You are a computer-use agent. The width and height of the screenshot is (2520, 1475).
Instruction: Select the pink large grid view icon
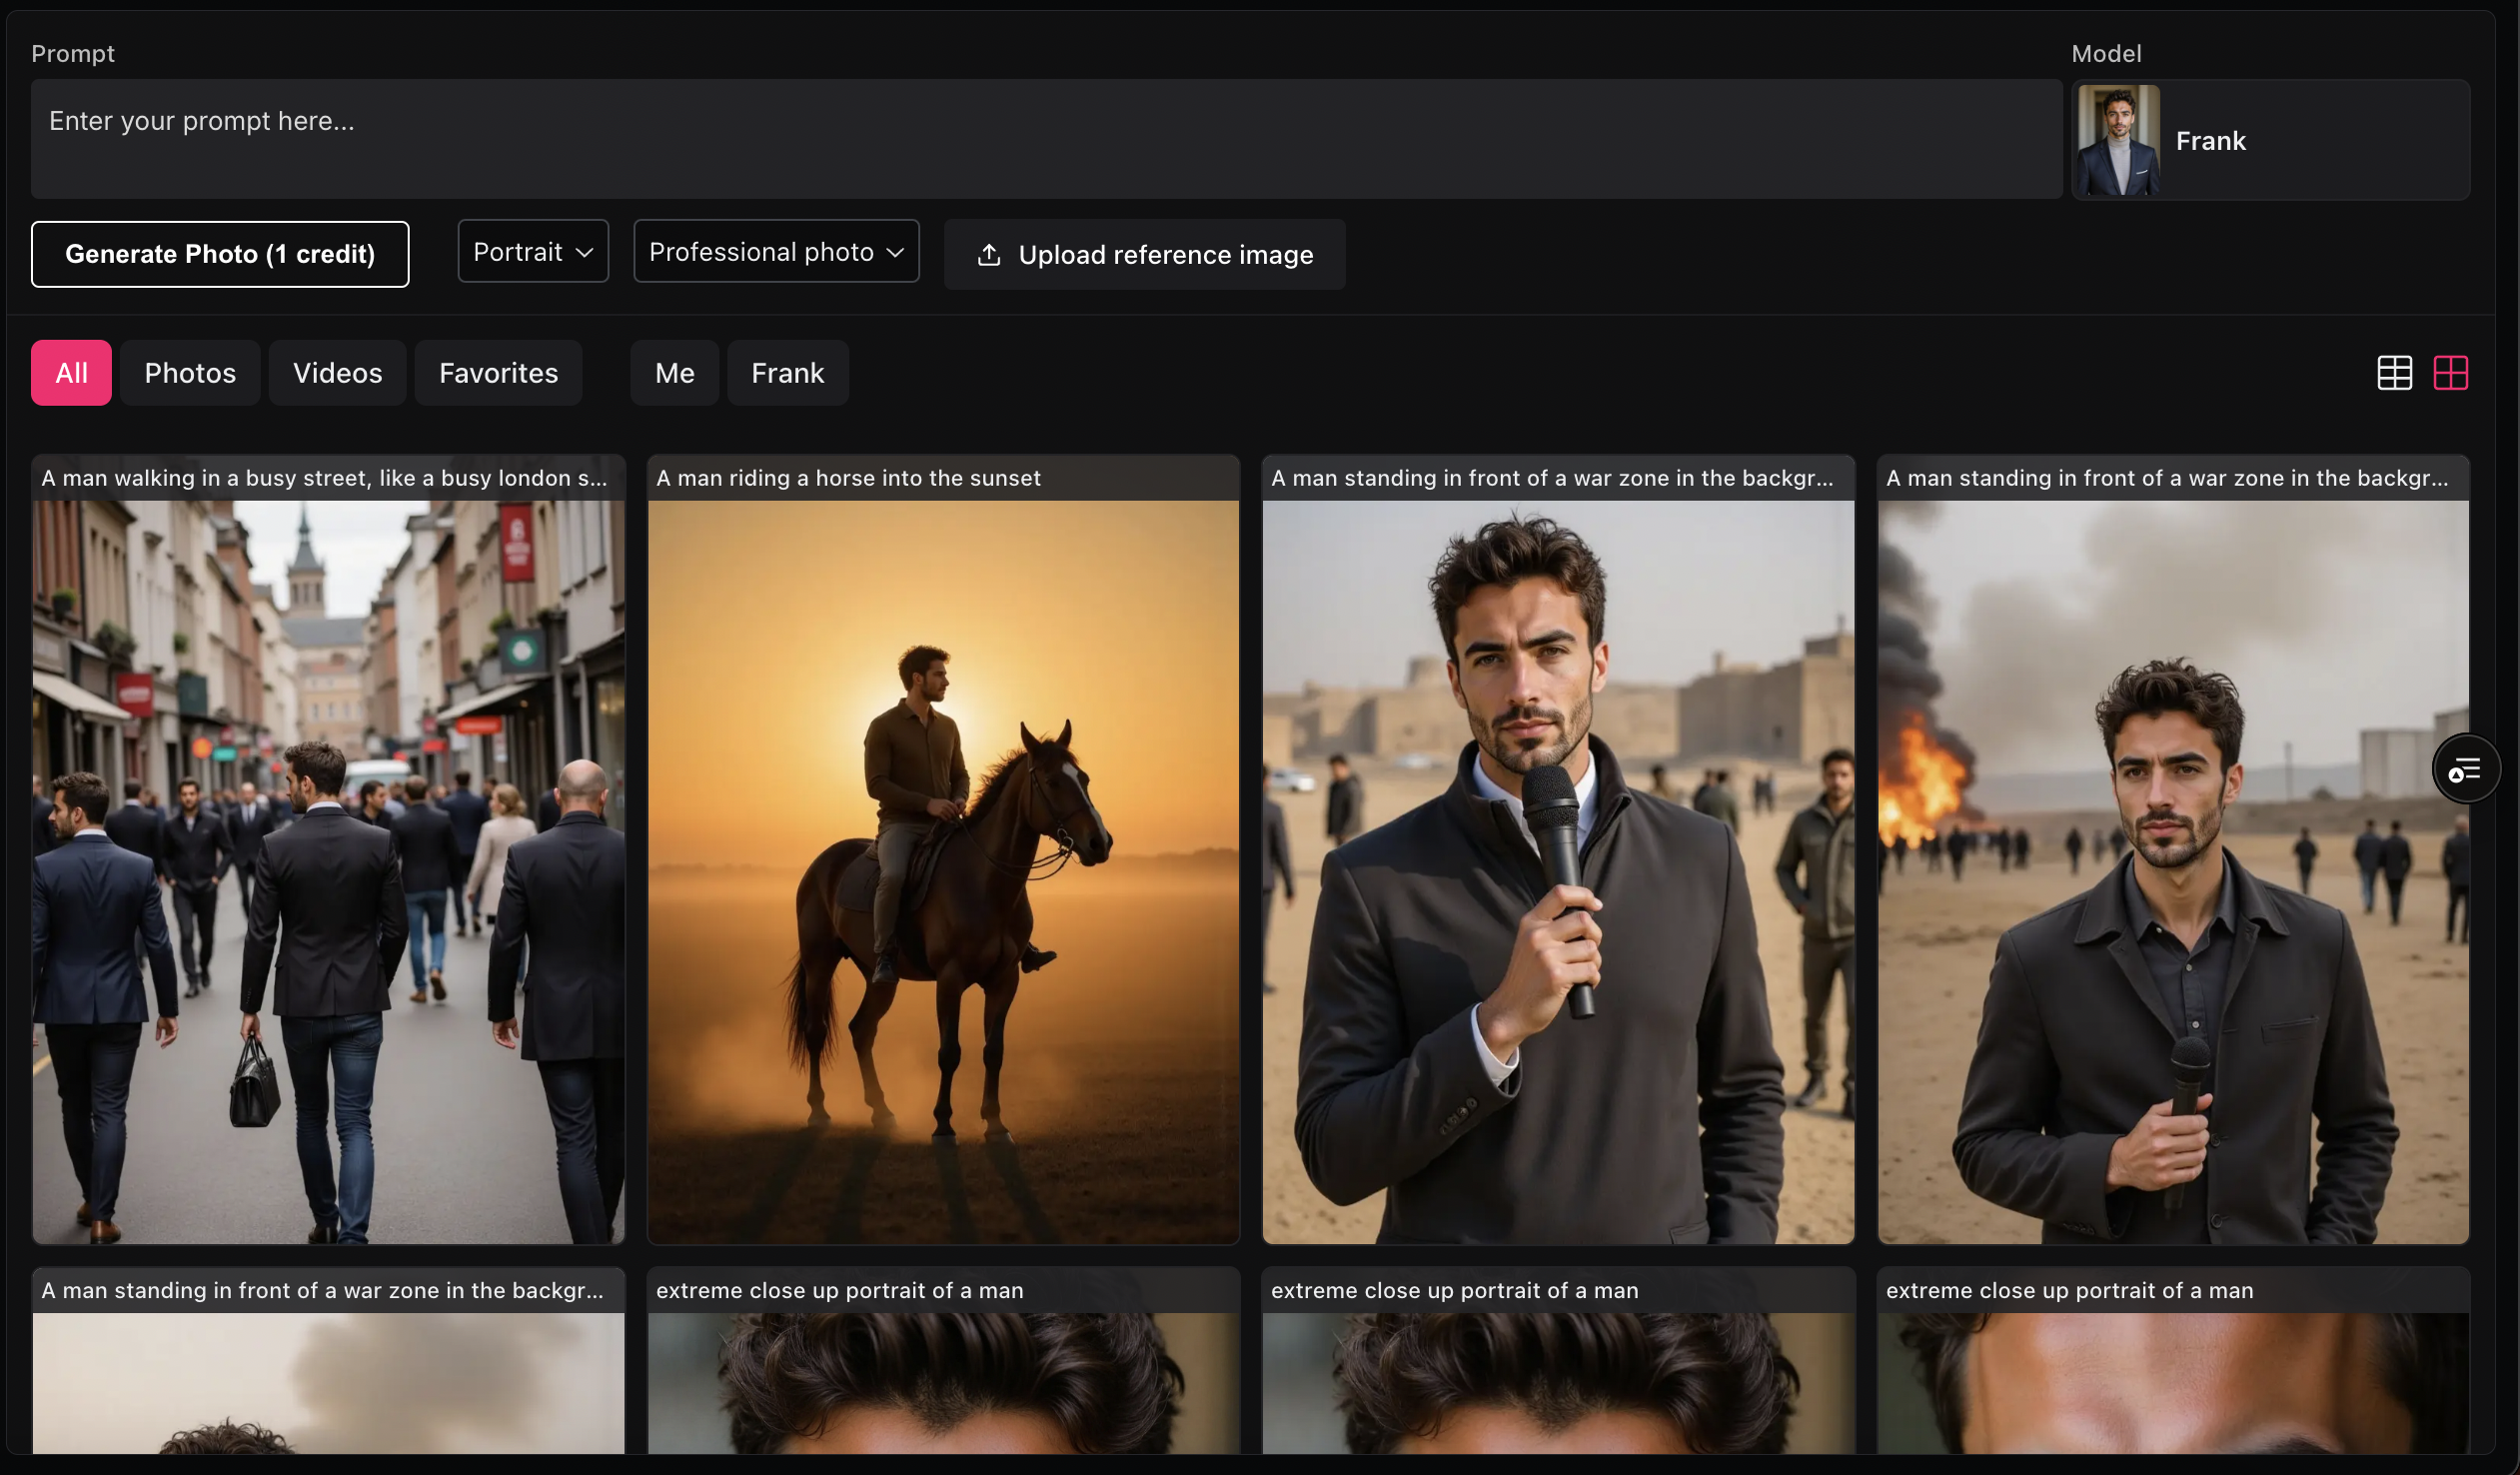click(x=2450, y=373)
